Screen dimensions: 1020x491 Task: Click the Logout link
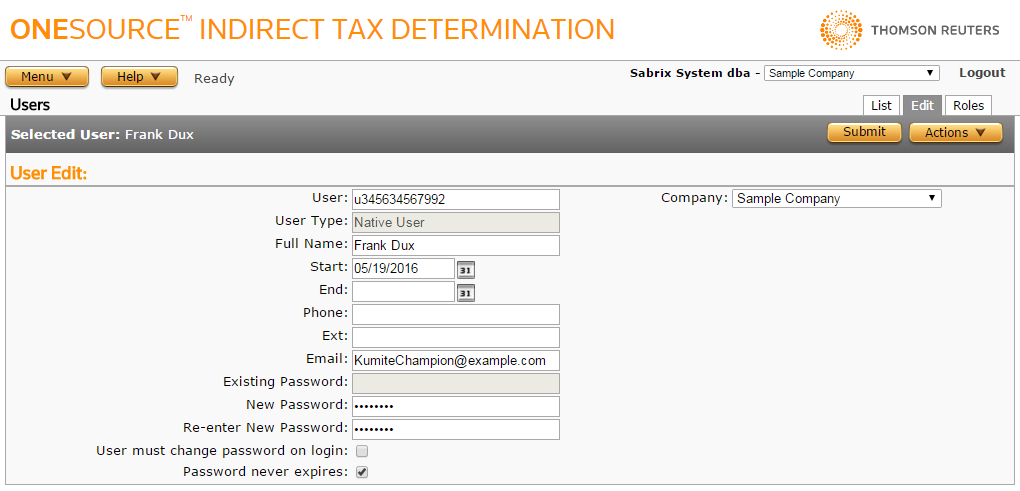pos(982,73)
